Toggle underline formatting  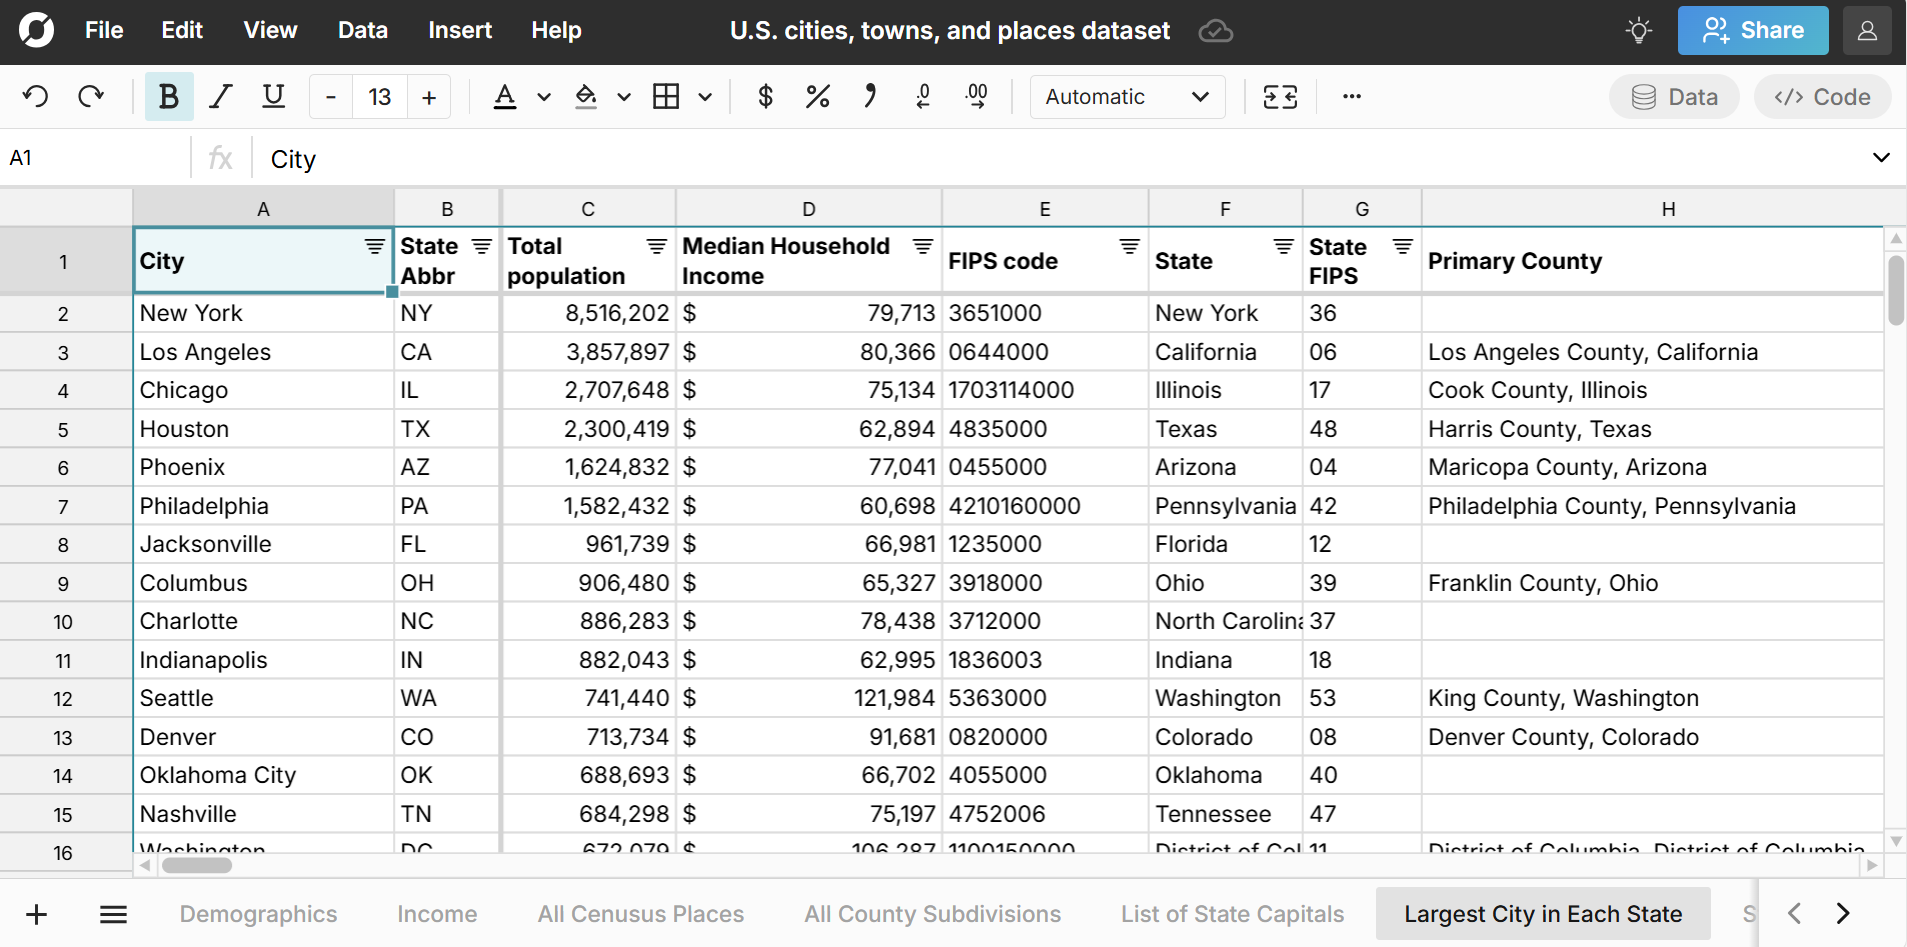pos(273,97)
